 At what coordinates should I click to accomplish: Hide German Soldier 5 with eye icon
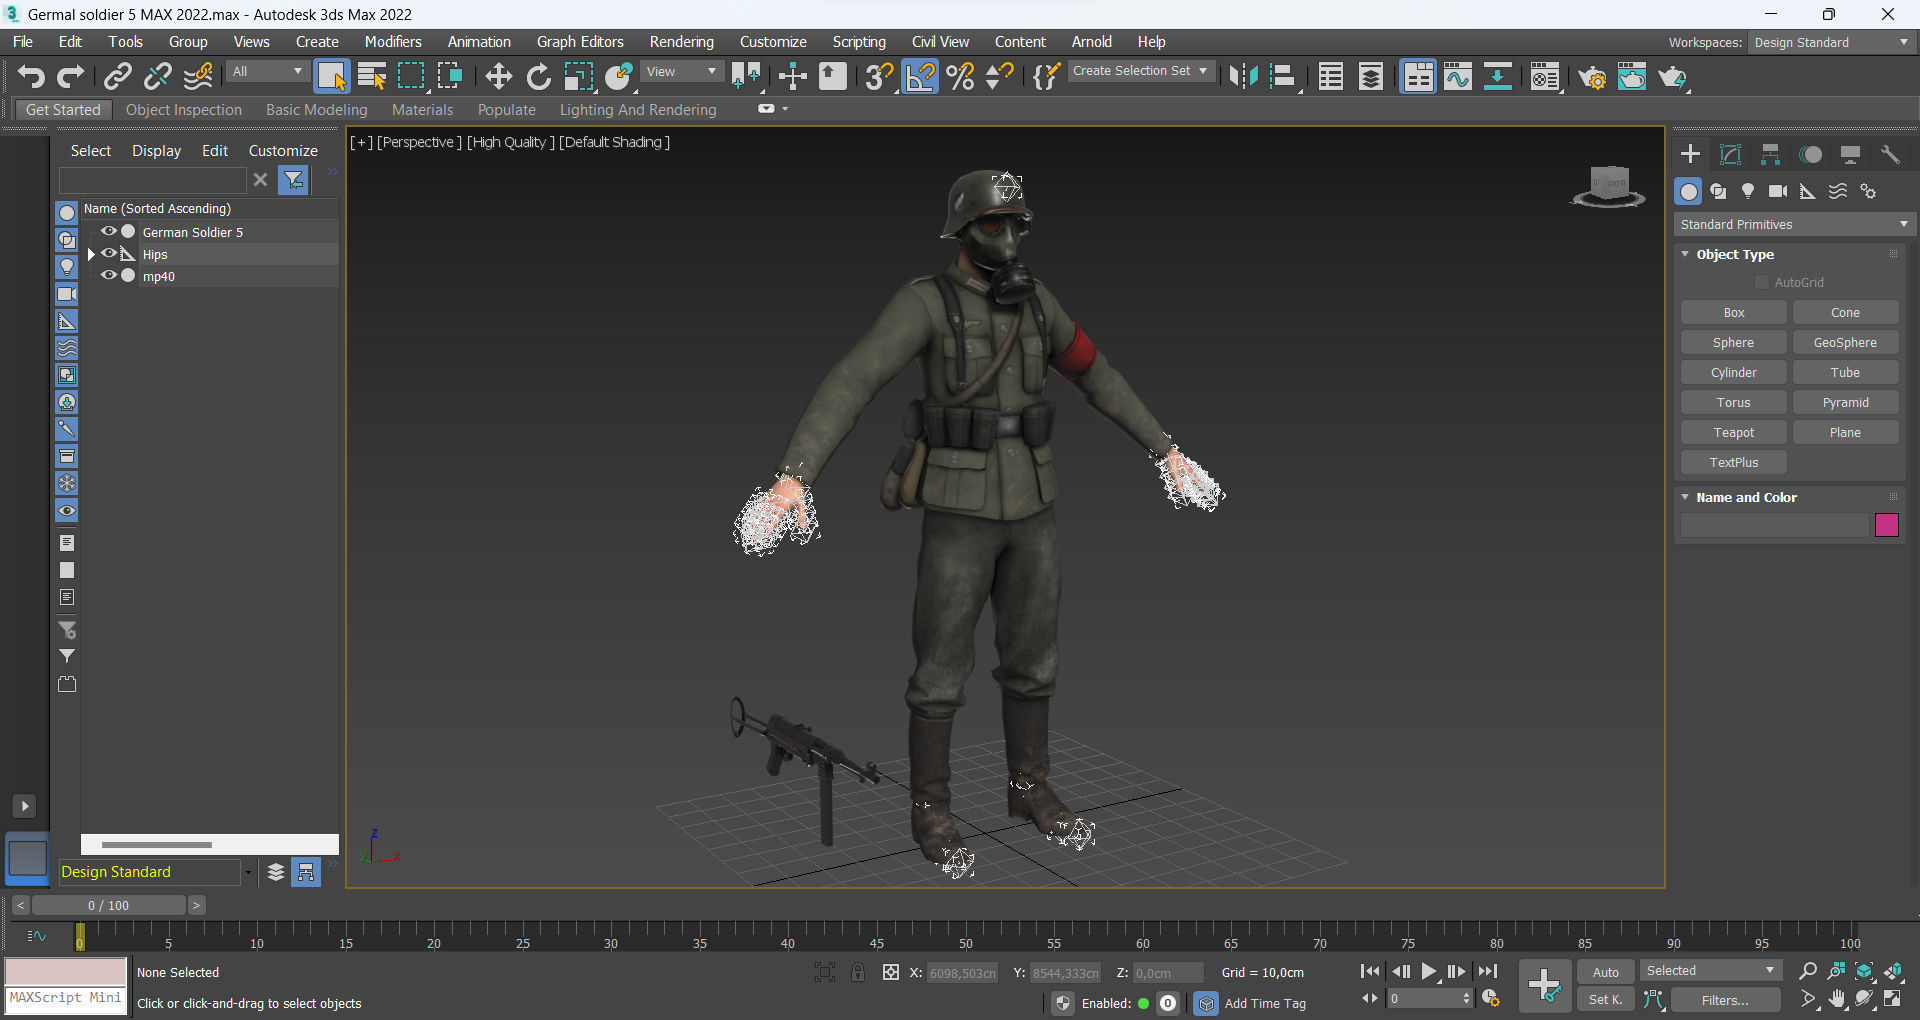click(x=109, y=231)
